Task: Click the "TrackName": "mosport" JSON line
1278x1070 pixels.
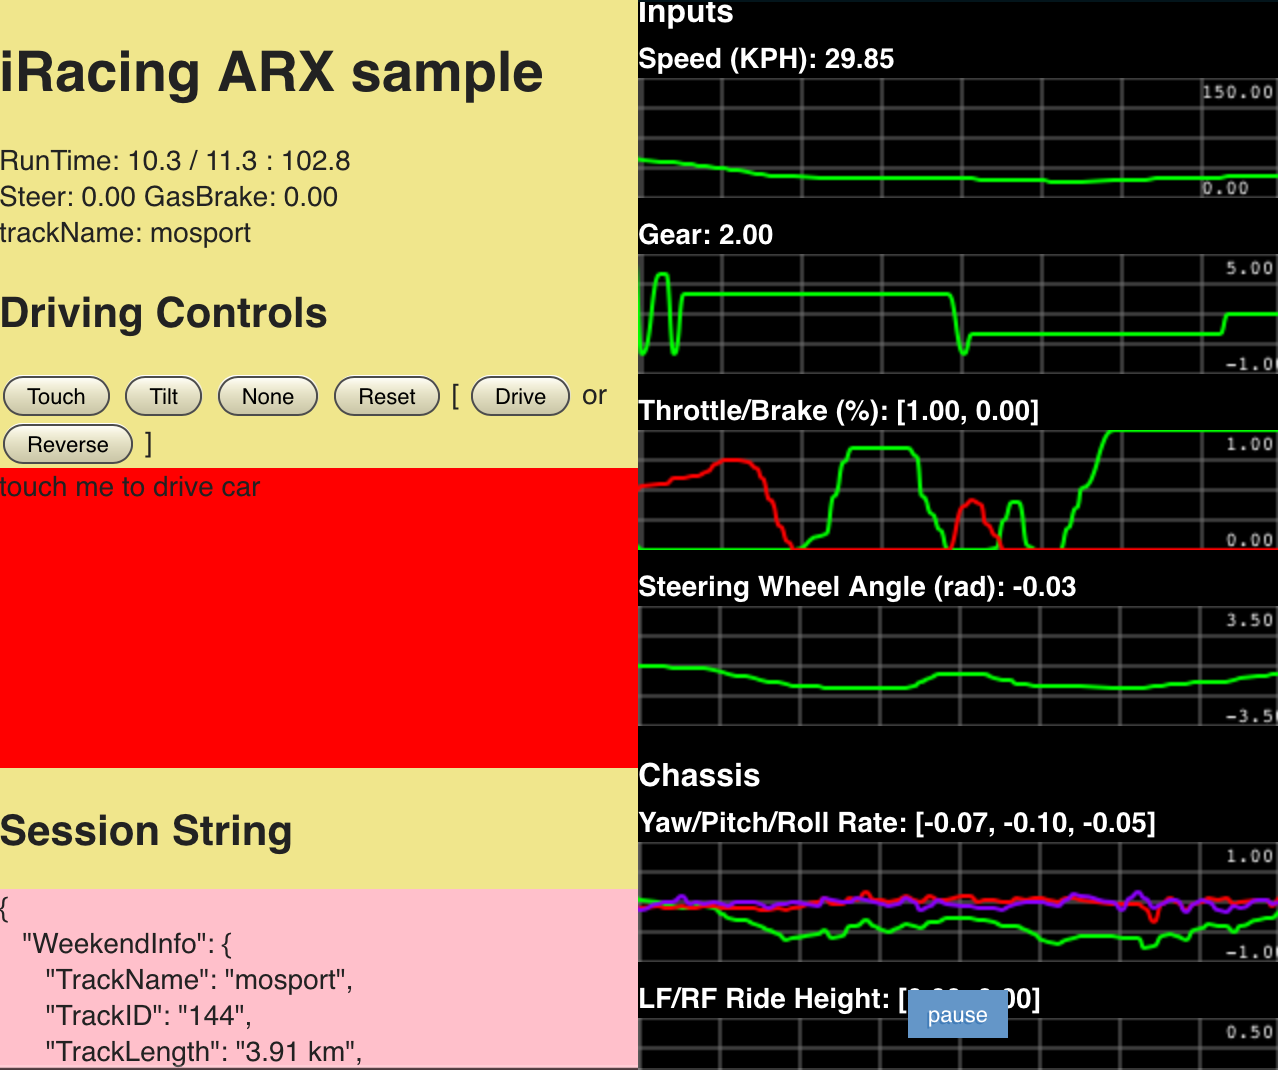Action: pyautogui.click(x=199, y=980)
